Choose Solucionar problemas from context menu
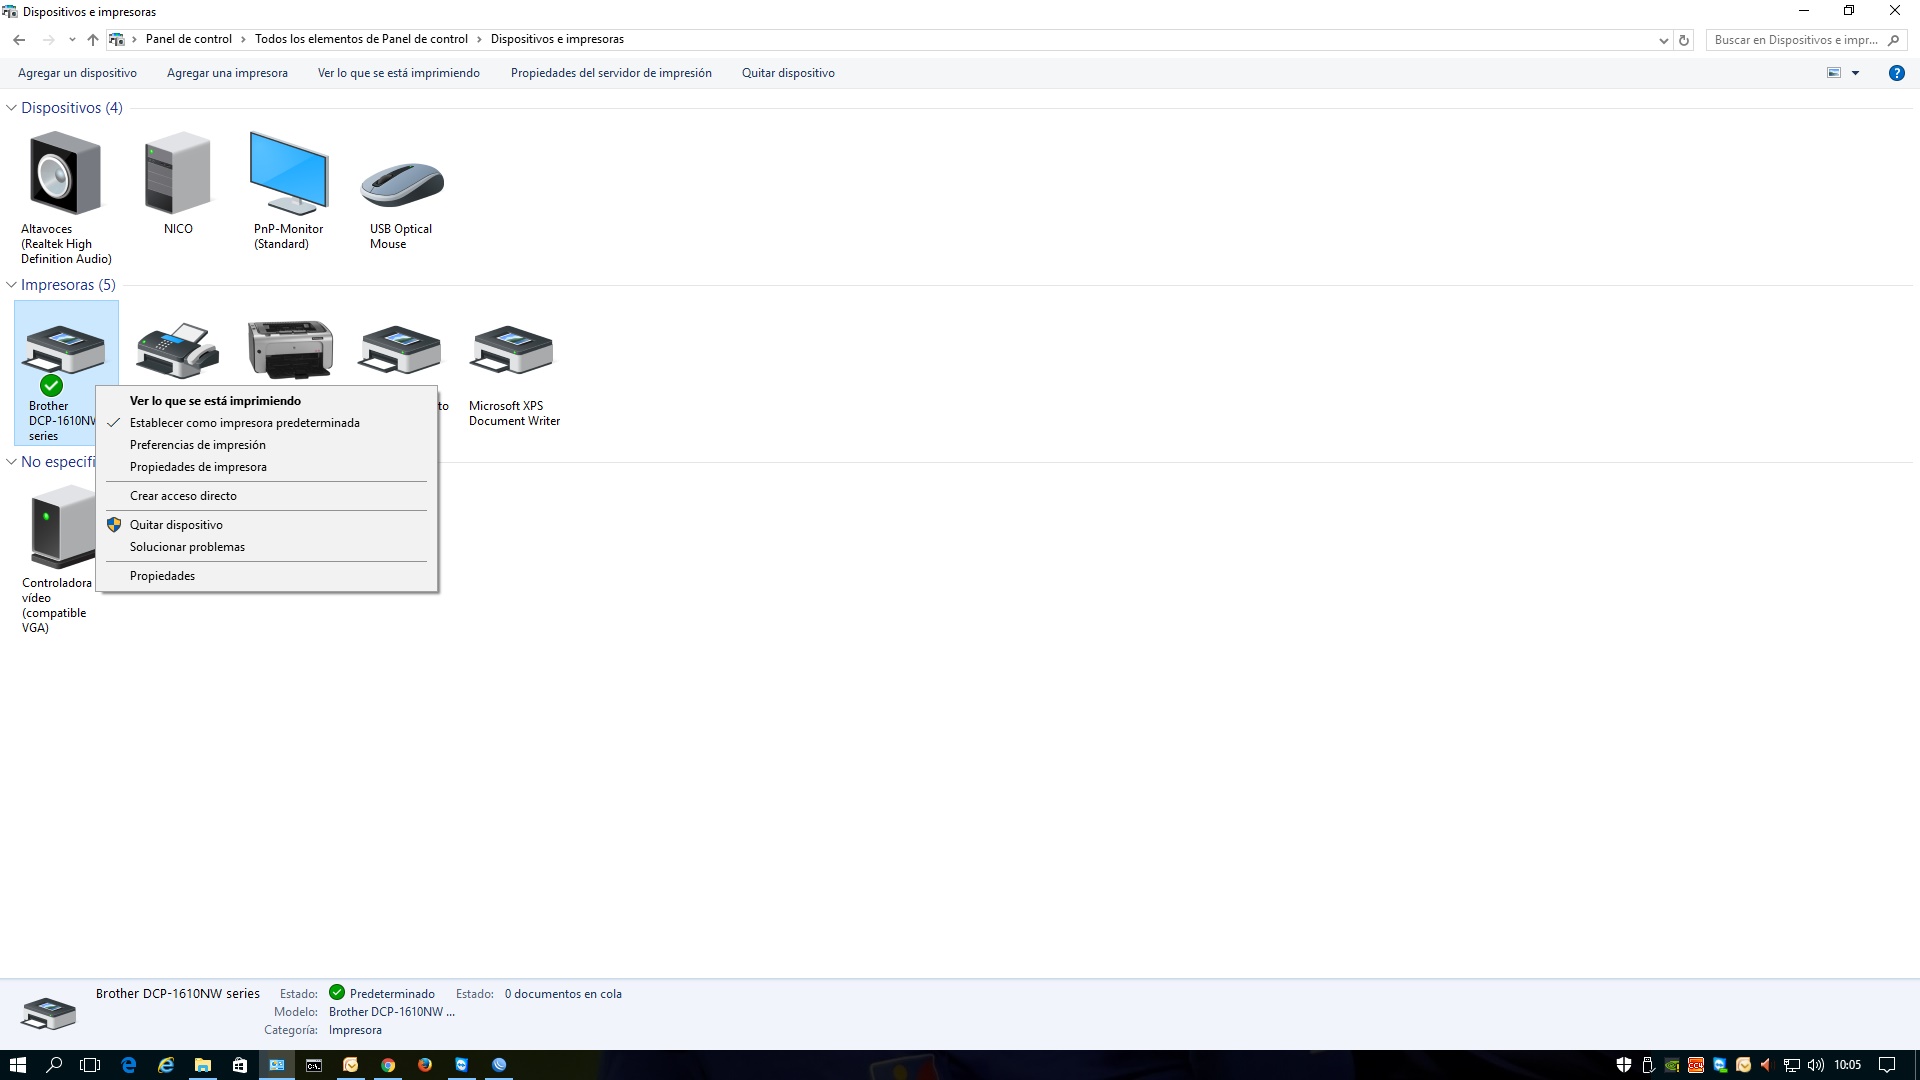The height and width of the screenshot is (1080, 1920). 187,547
